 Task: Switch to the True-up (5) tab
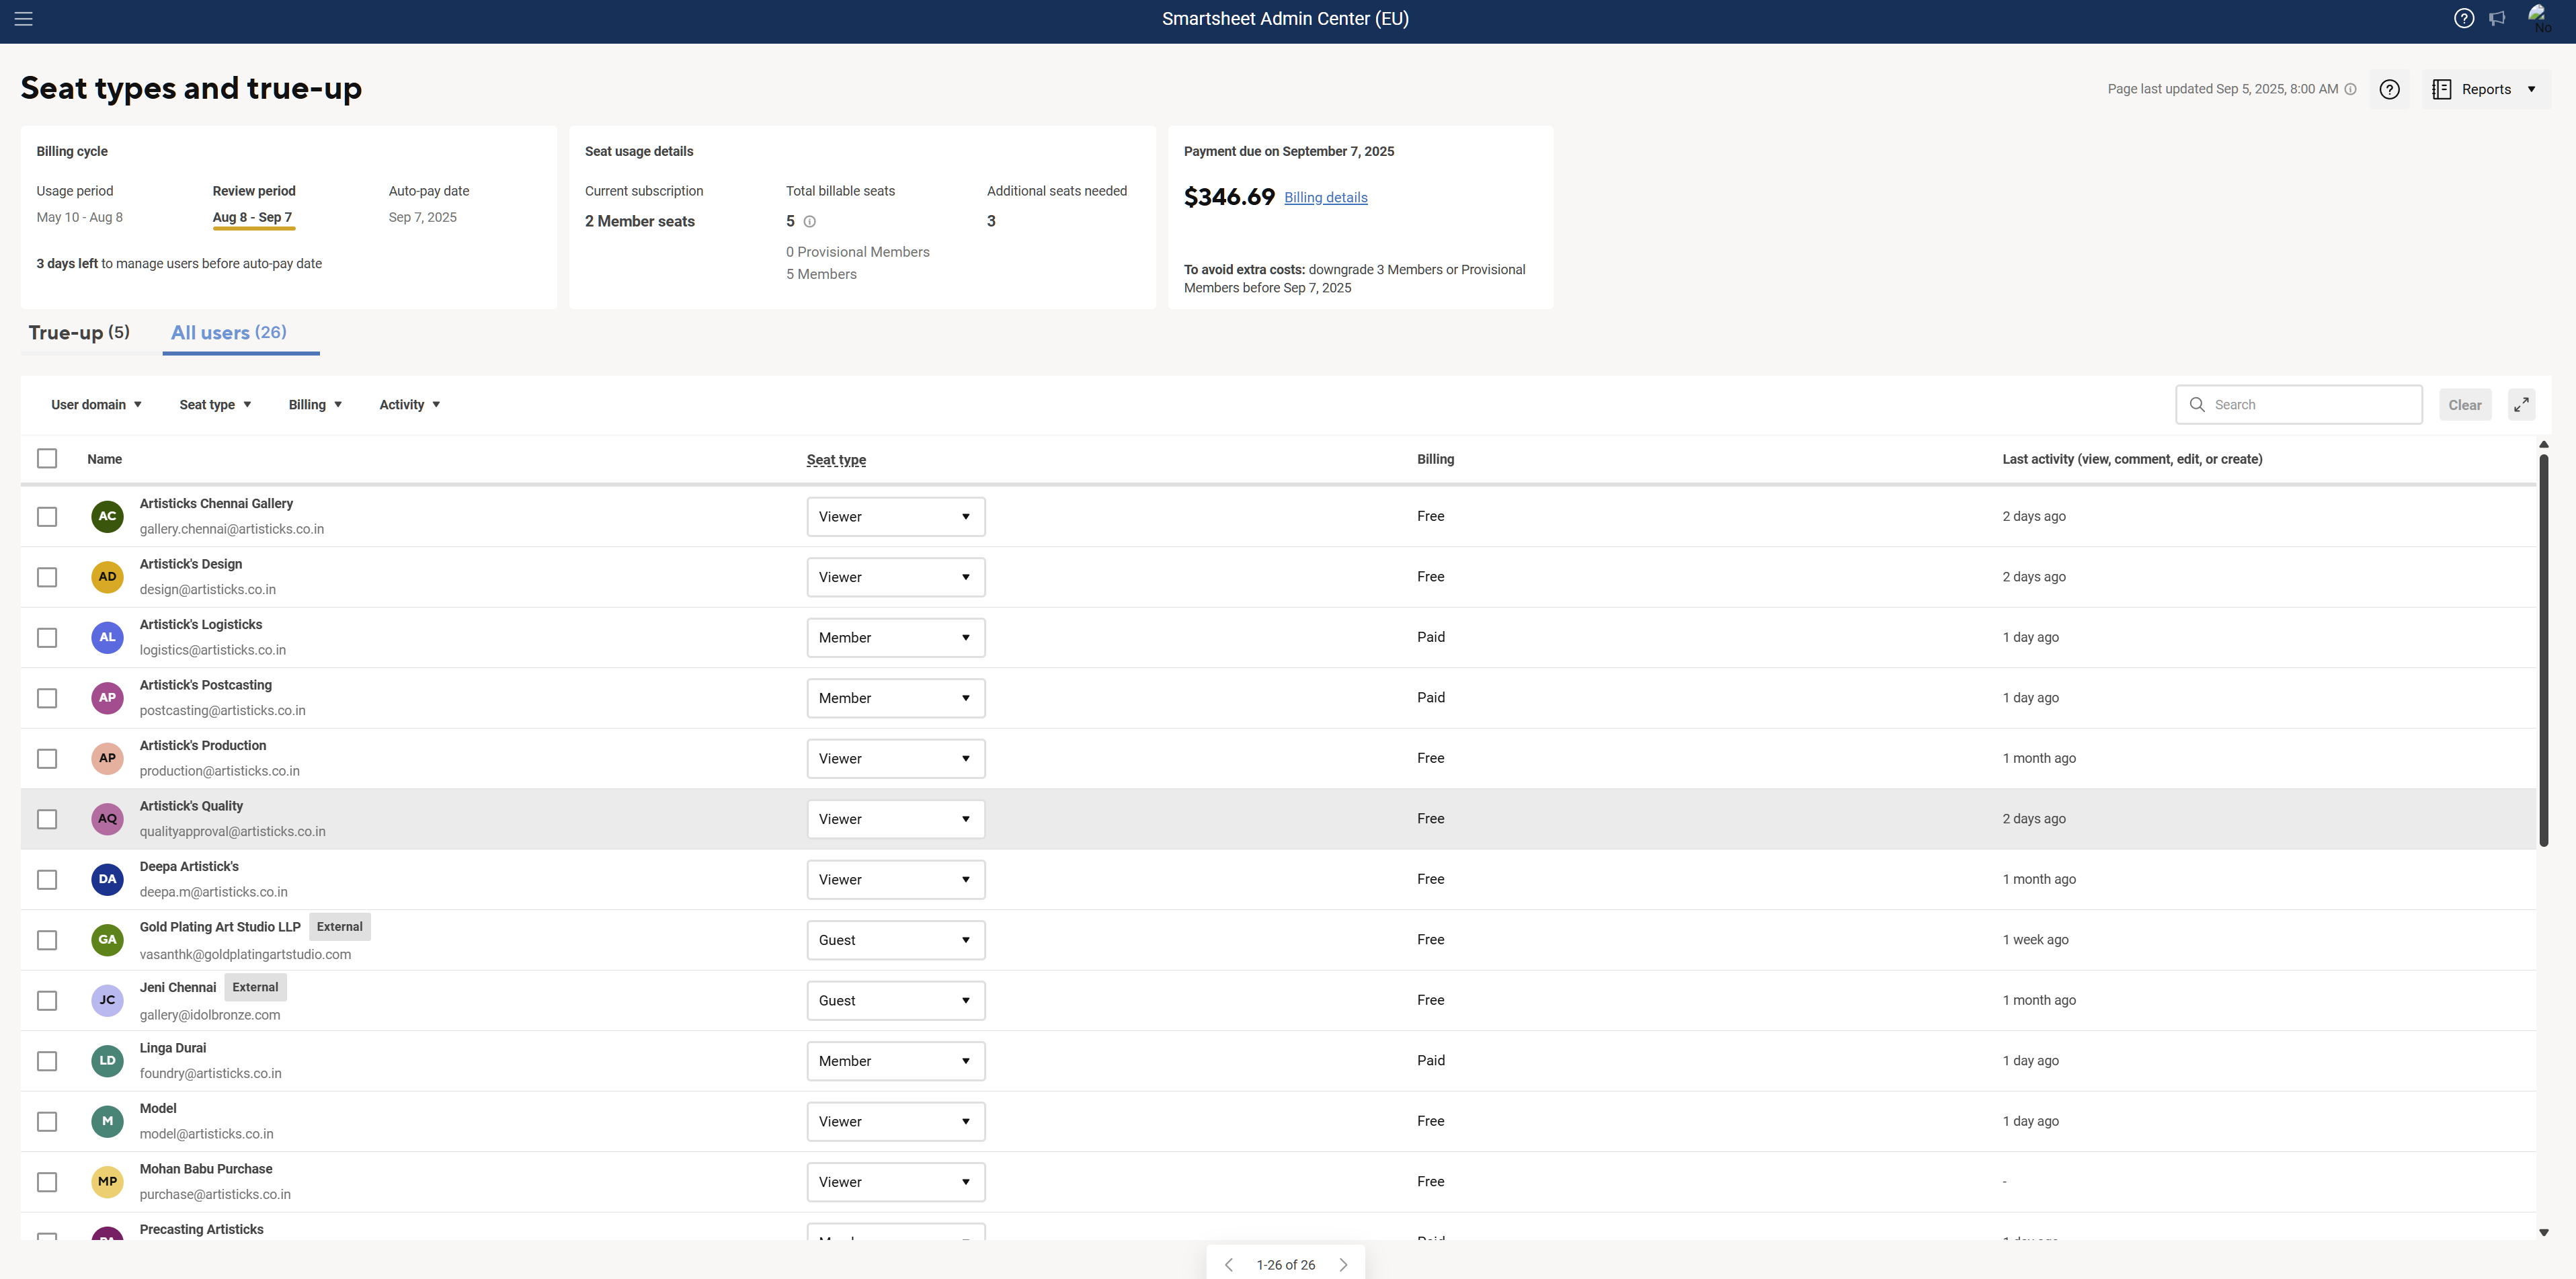tap(79, 333)
